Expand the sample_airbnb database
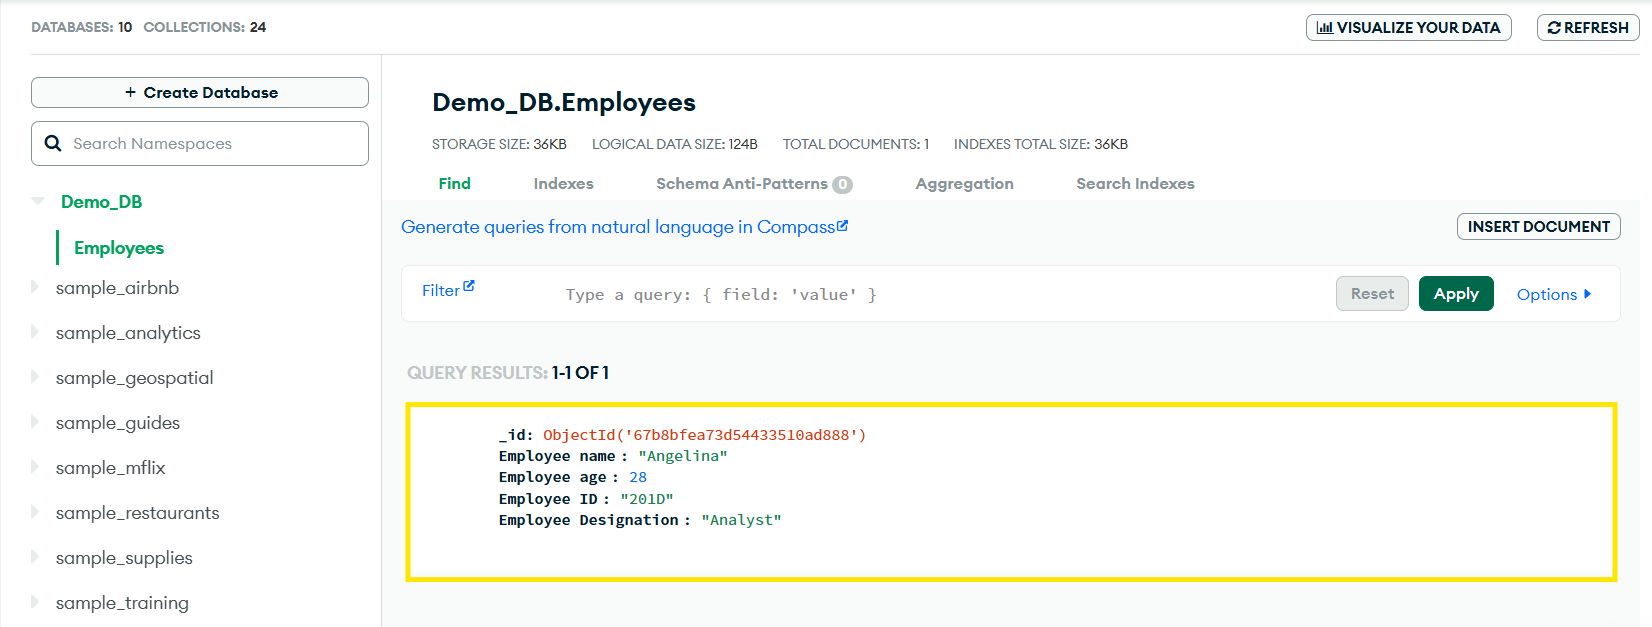Viewport: 1652px width, 627px height. click(x=35, y=288)
